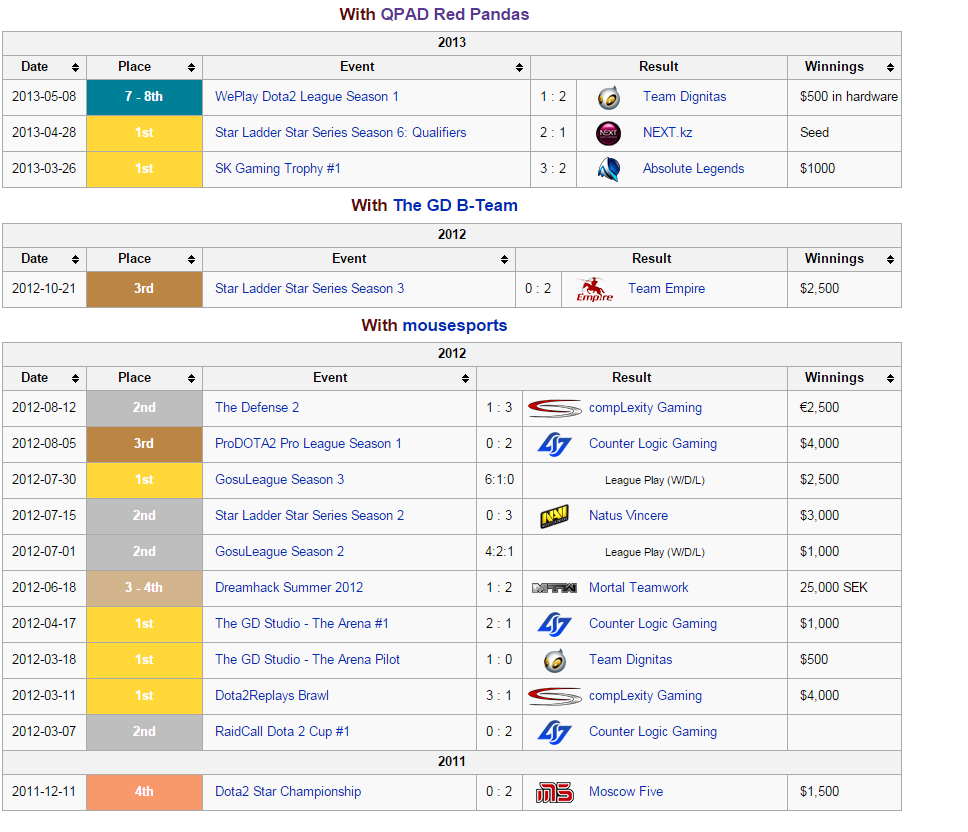968x832 pixels.
Task: Open GosuLeague Season 3 link
Action: click(x=280, y=480)
